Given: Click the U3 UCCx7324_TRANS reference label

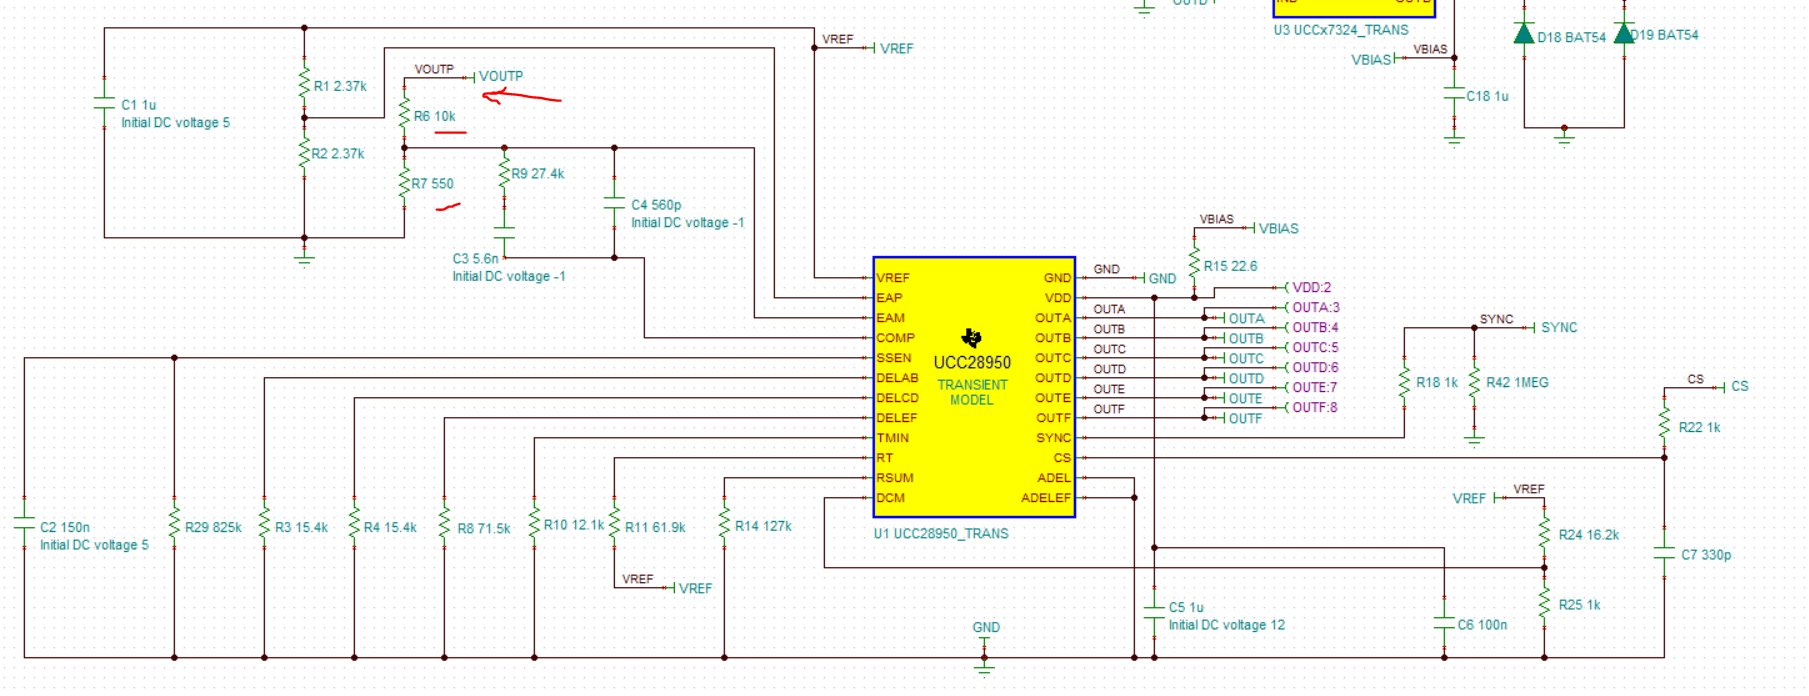Looking at the screenshot, I should click(1340, 29).
